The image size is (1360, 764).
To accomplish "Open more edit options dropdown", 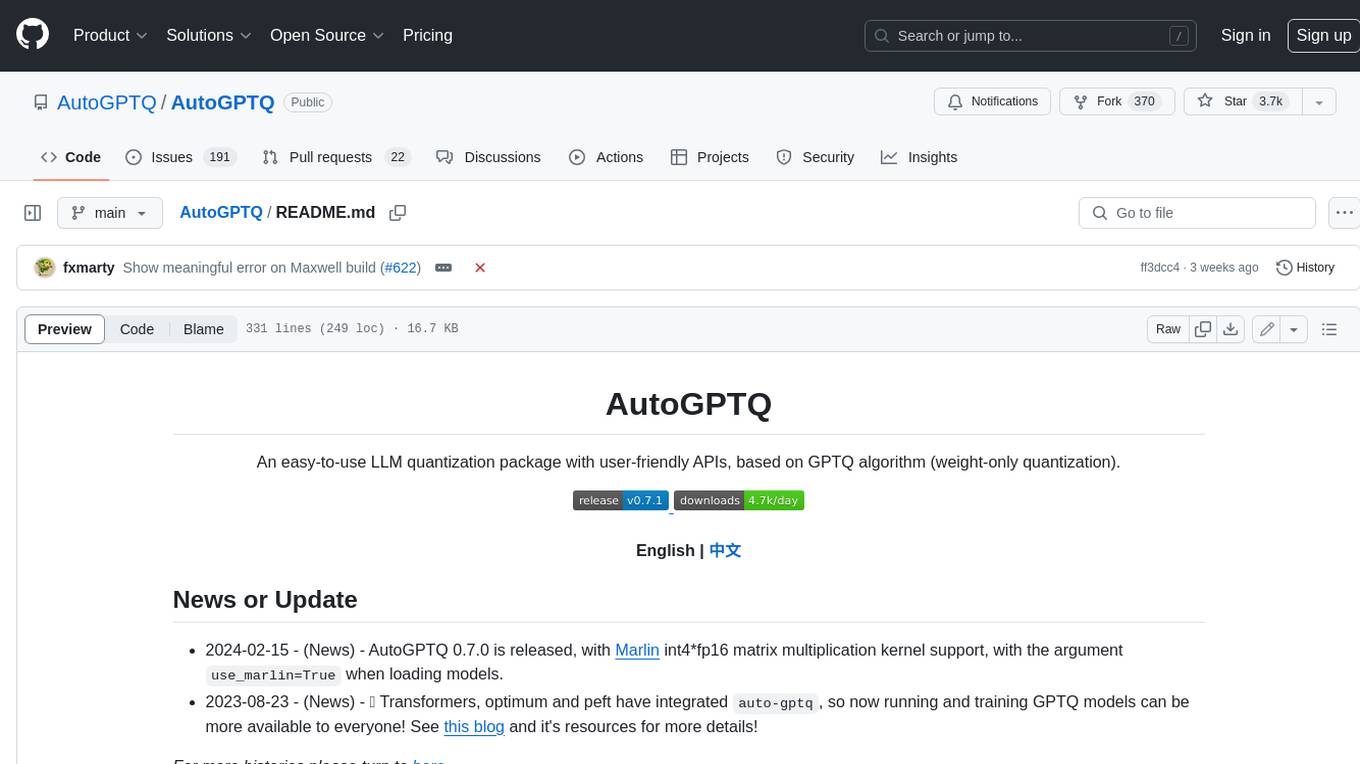I will click(x=1294, y=329).
